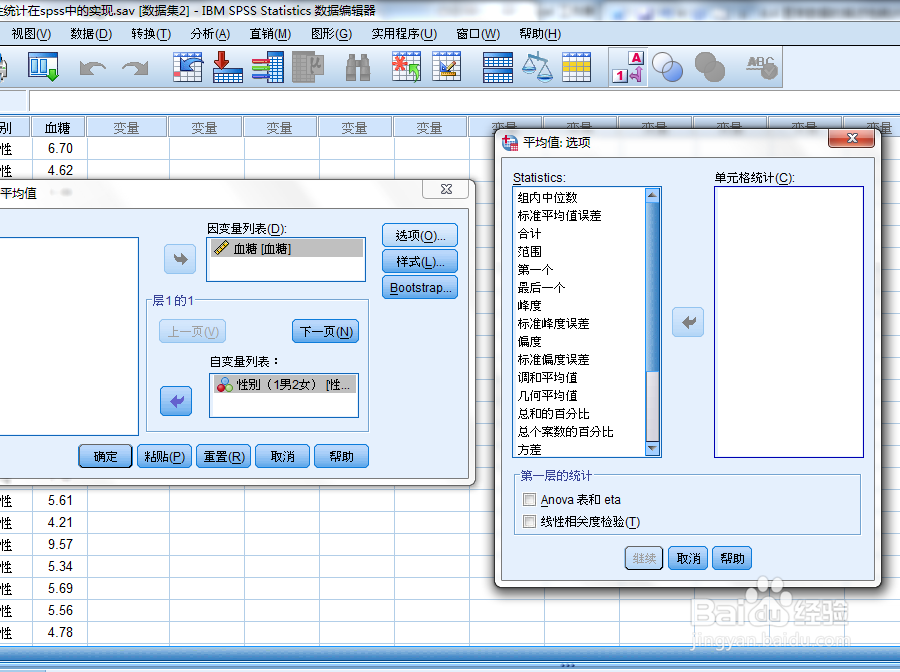Open the 帮助(H) menu
Screen dimensions: 900x672
tap(540, 34)
